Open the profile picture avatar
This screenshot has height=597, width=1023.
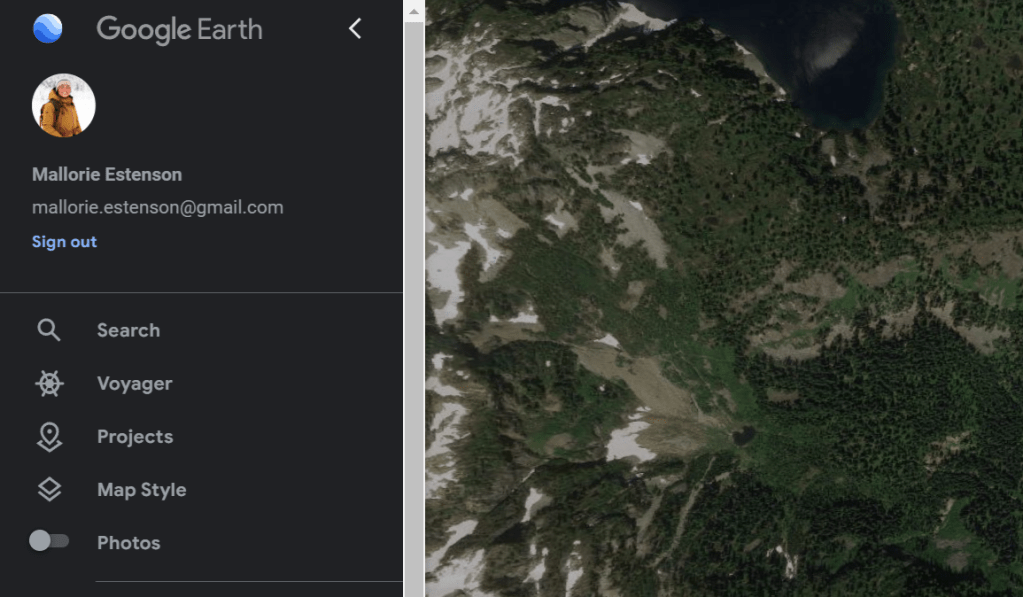(64, 105)
